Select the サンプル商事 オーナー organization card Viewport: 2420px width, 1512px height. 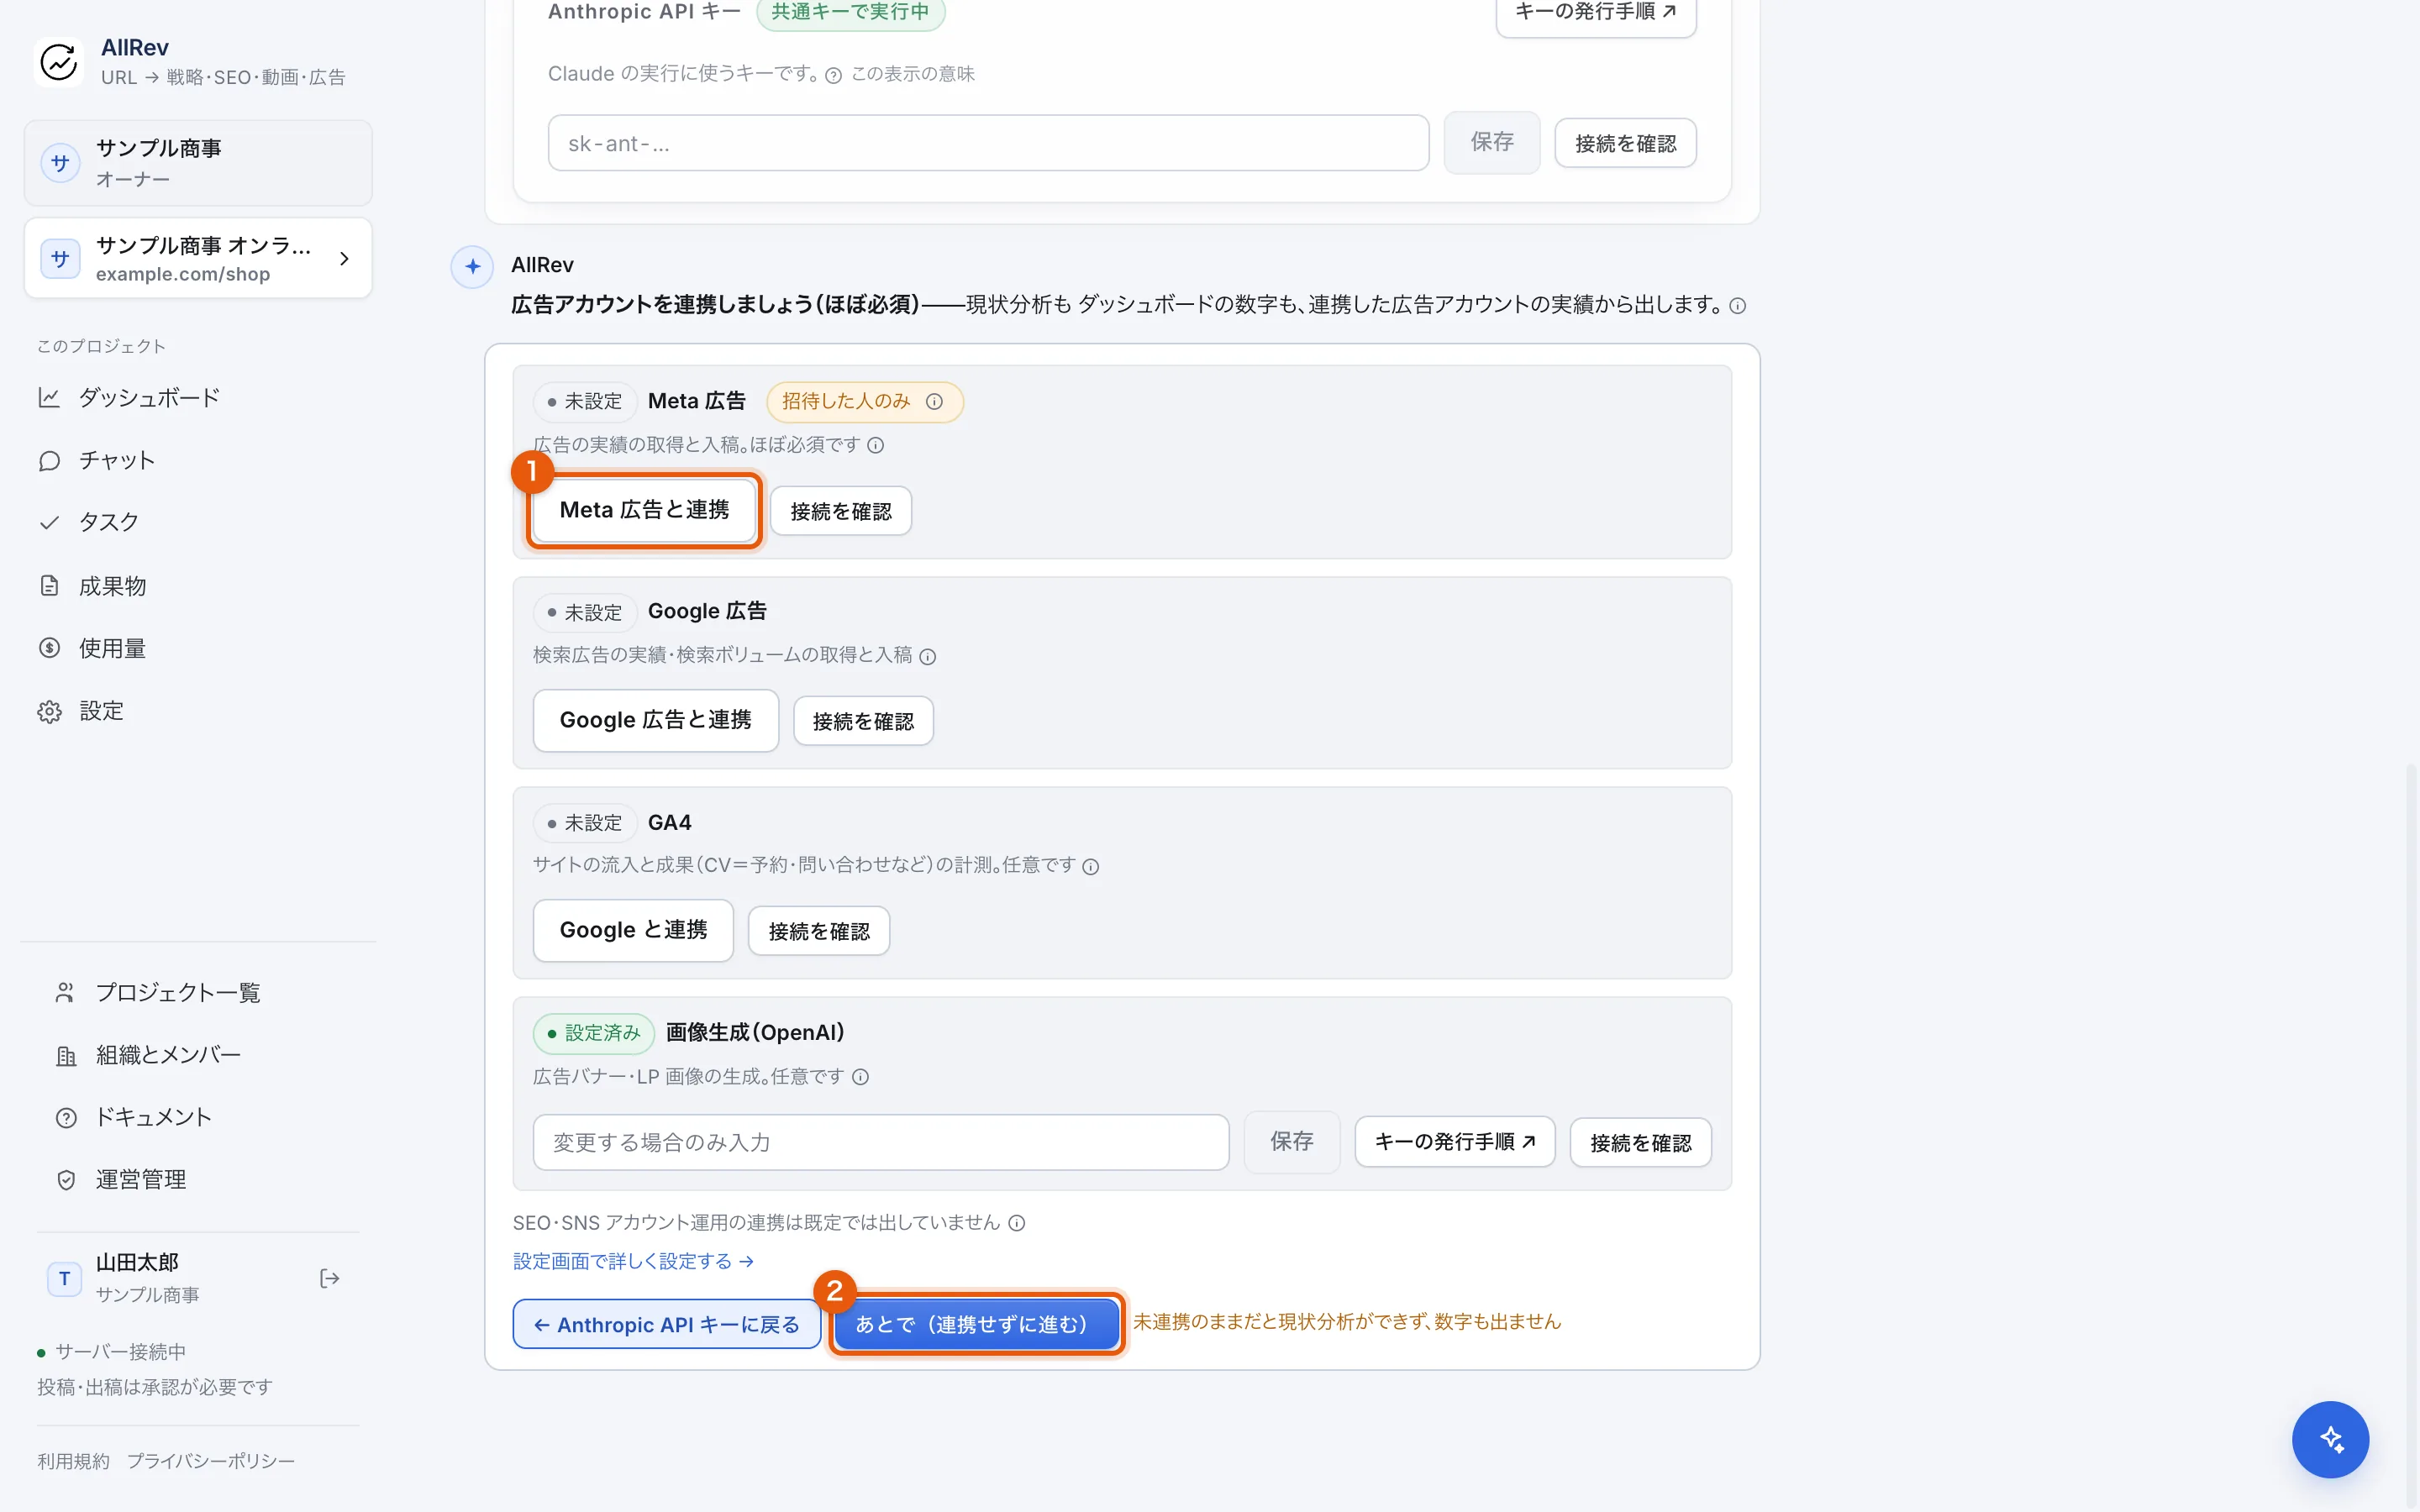198,163
